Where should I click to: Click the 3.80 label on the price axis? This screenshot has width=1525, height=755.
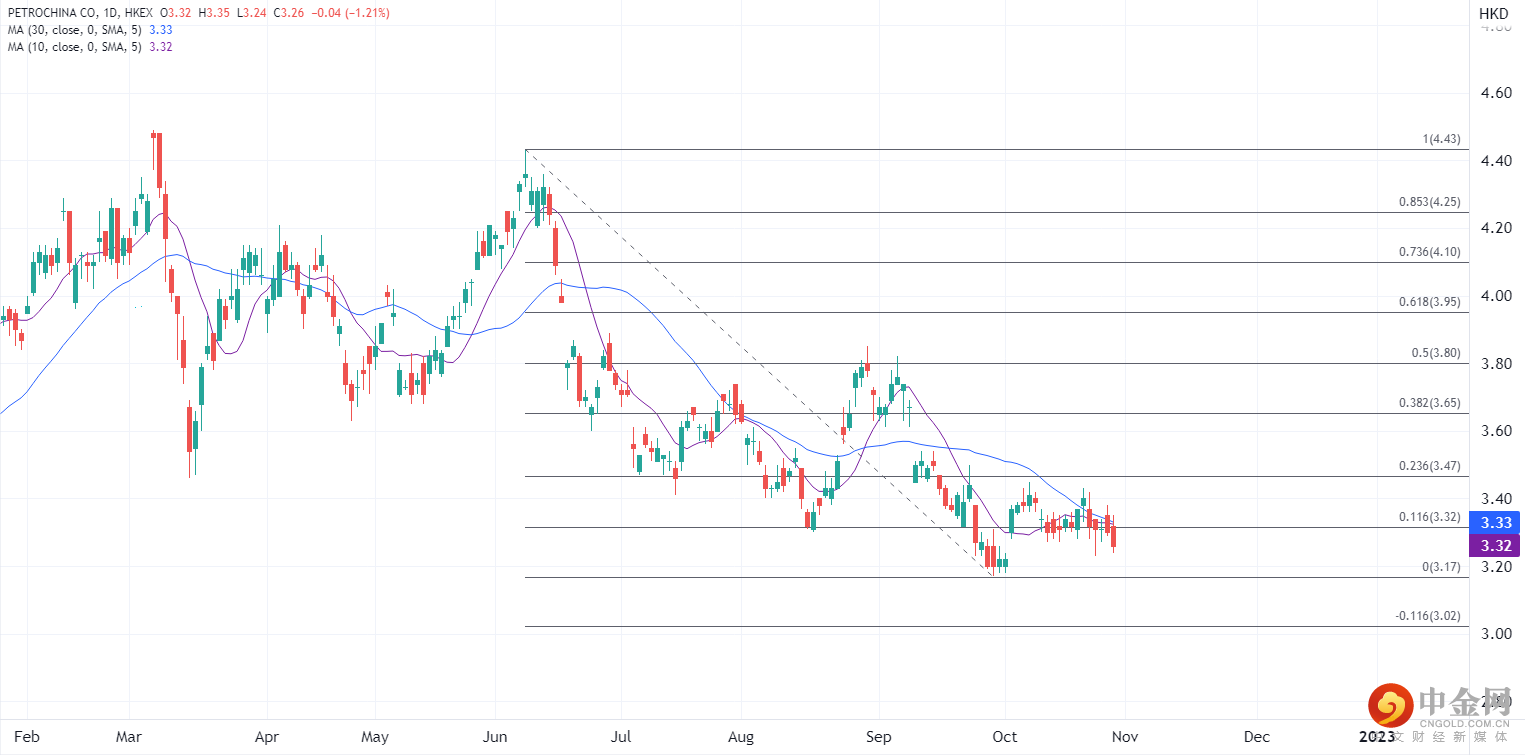[1496, 364]
